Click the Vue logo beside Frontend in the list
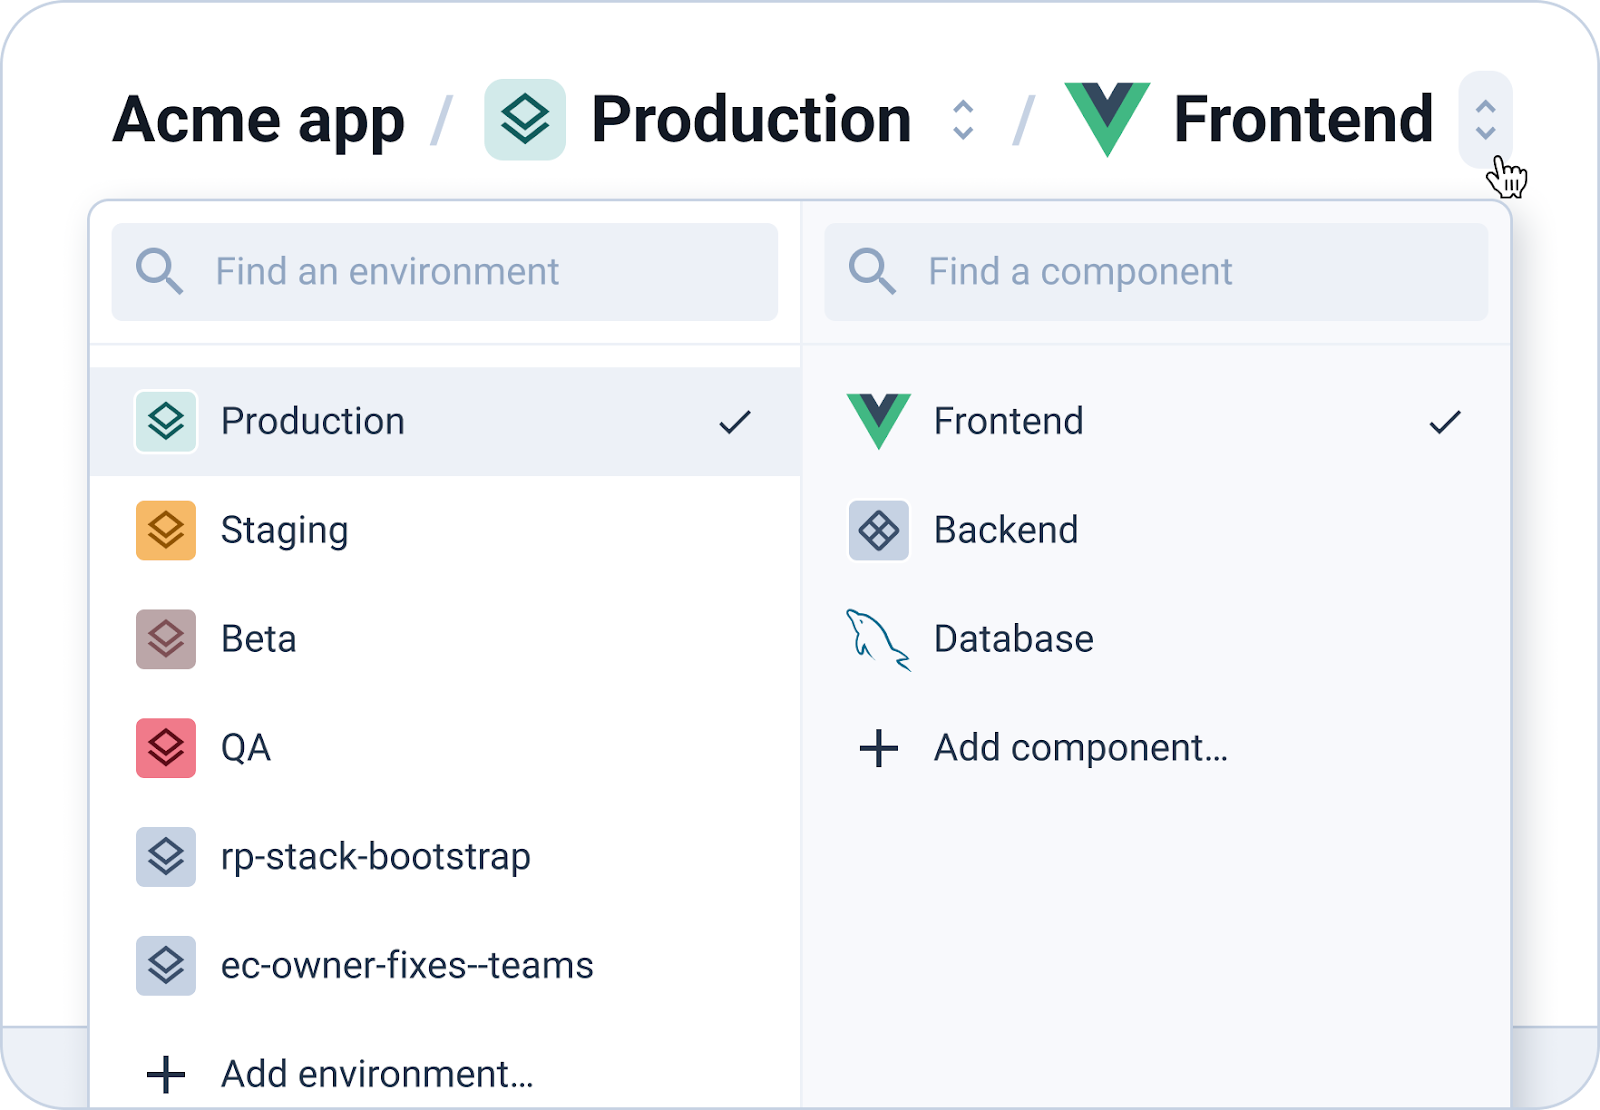Viewport: 1600px width, 1110px height. click(x=878, y=421)
